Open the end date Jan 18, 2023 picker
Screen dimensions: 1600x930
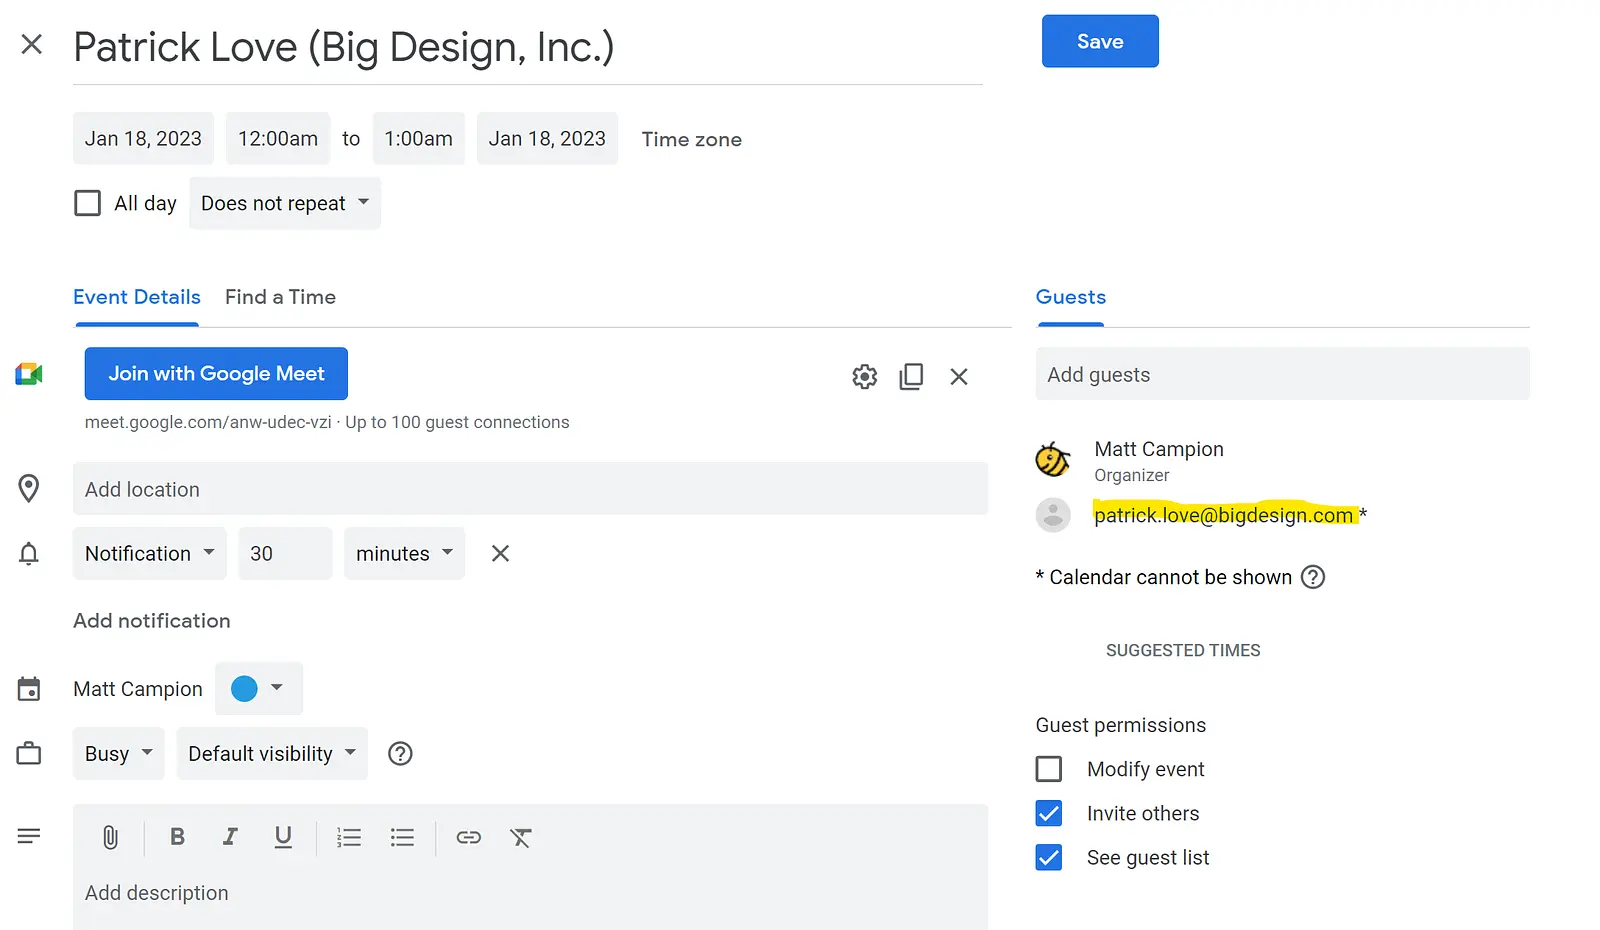tap(547, 139)
